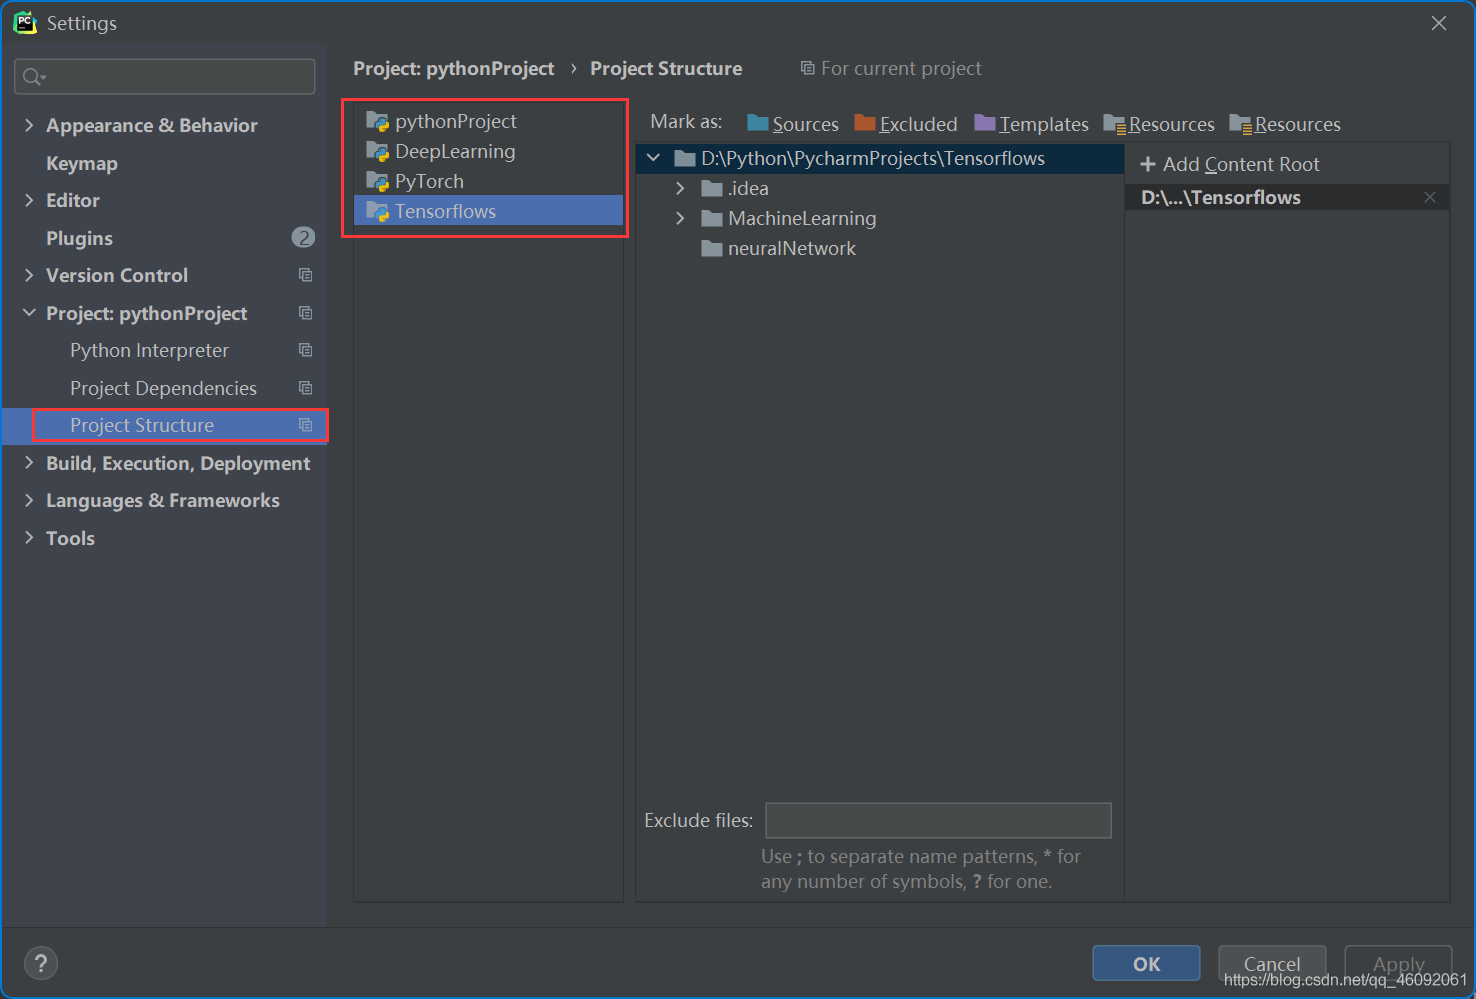Select Tensorflows in module list
Viewport: 1476px width, 999px height.
click(488, 211)
